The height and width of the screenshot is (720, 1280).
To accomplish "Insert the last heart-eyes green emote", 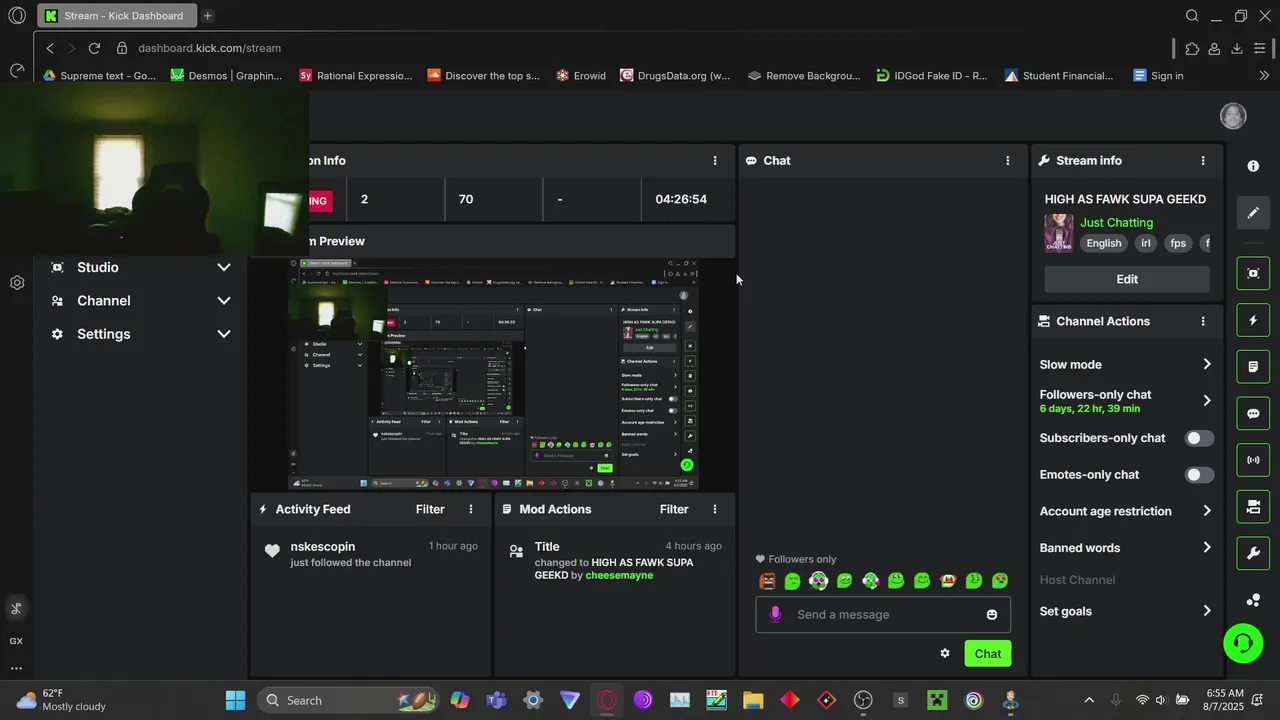I will 999,581.
